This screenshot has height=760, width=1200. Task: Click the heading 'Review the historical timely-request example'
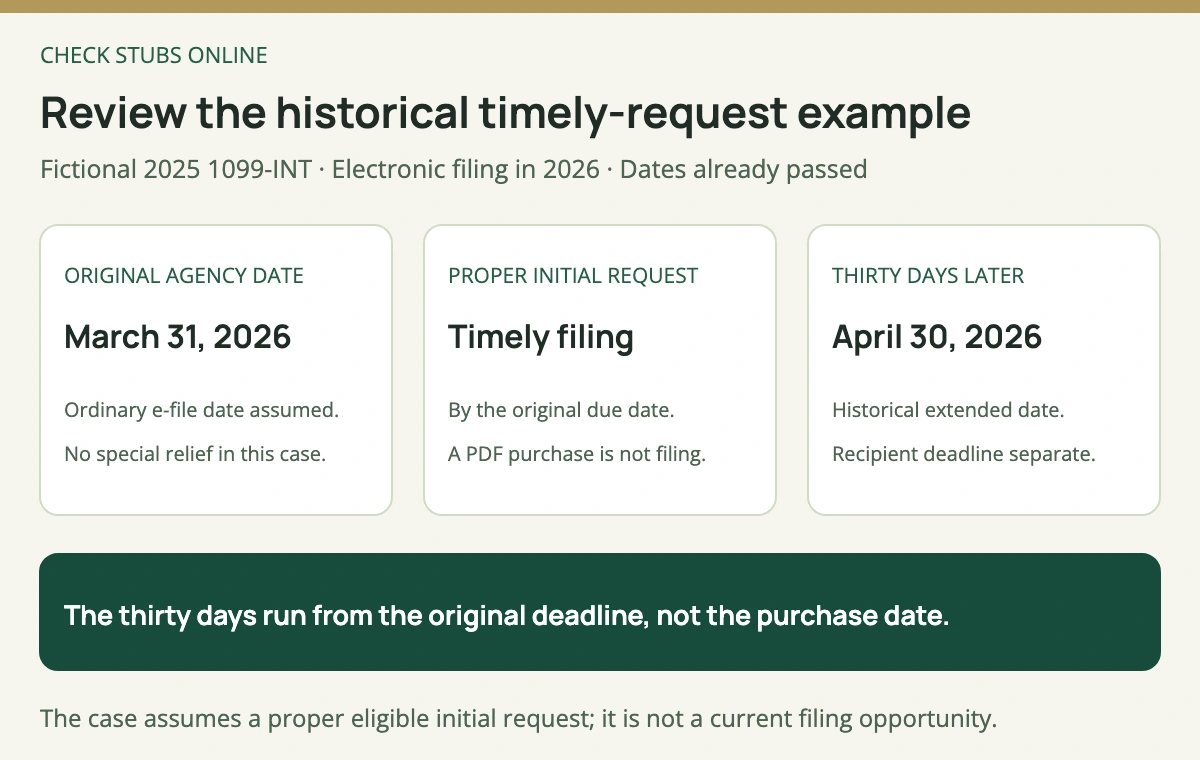[x=505, y=113]
